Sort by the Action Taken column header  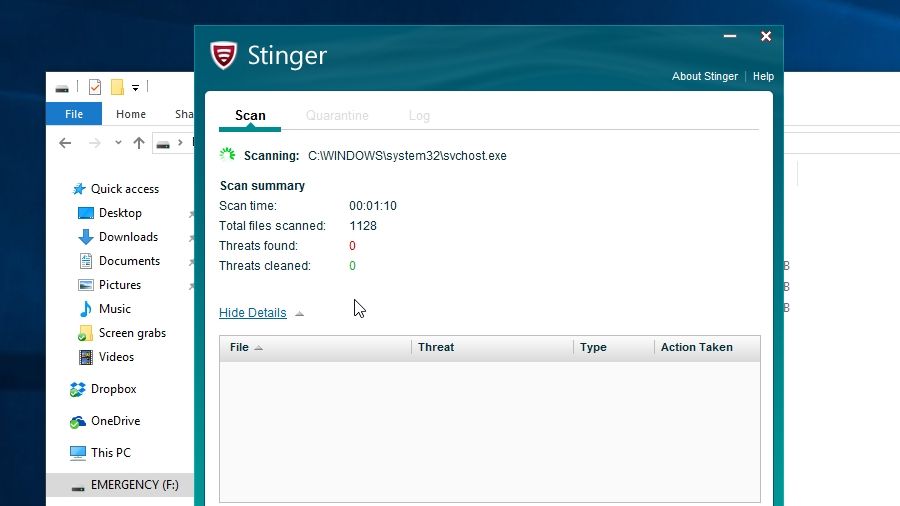click(x=707, y=347)
